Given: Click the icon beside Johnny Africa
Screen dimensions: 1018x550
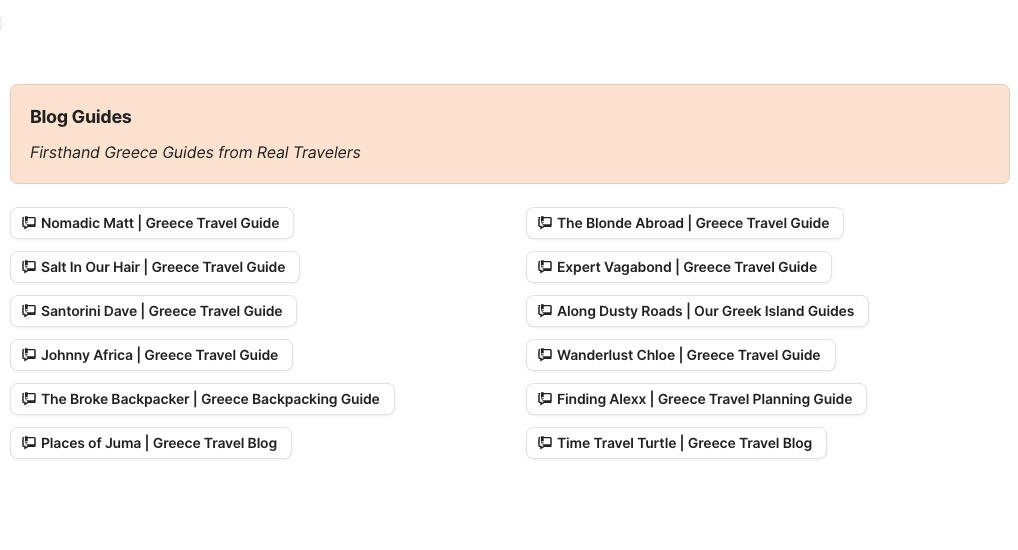Looking at the screenshot, I should 29,355.
